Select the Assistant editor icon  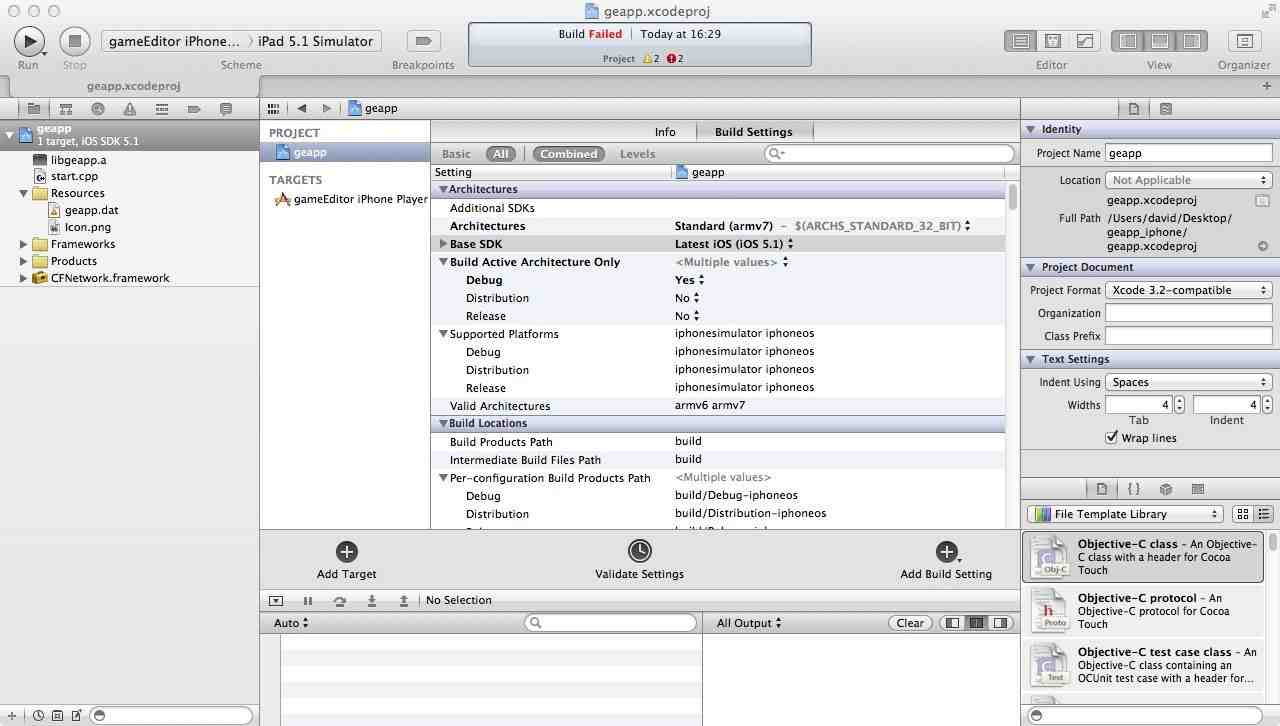(1052, 41)
